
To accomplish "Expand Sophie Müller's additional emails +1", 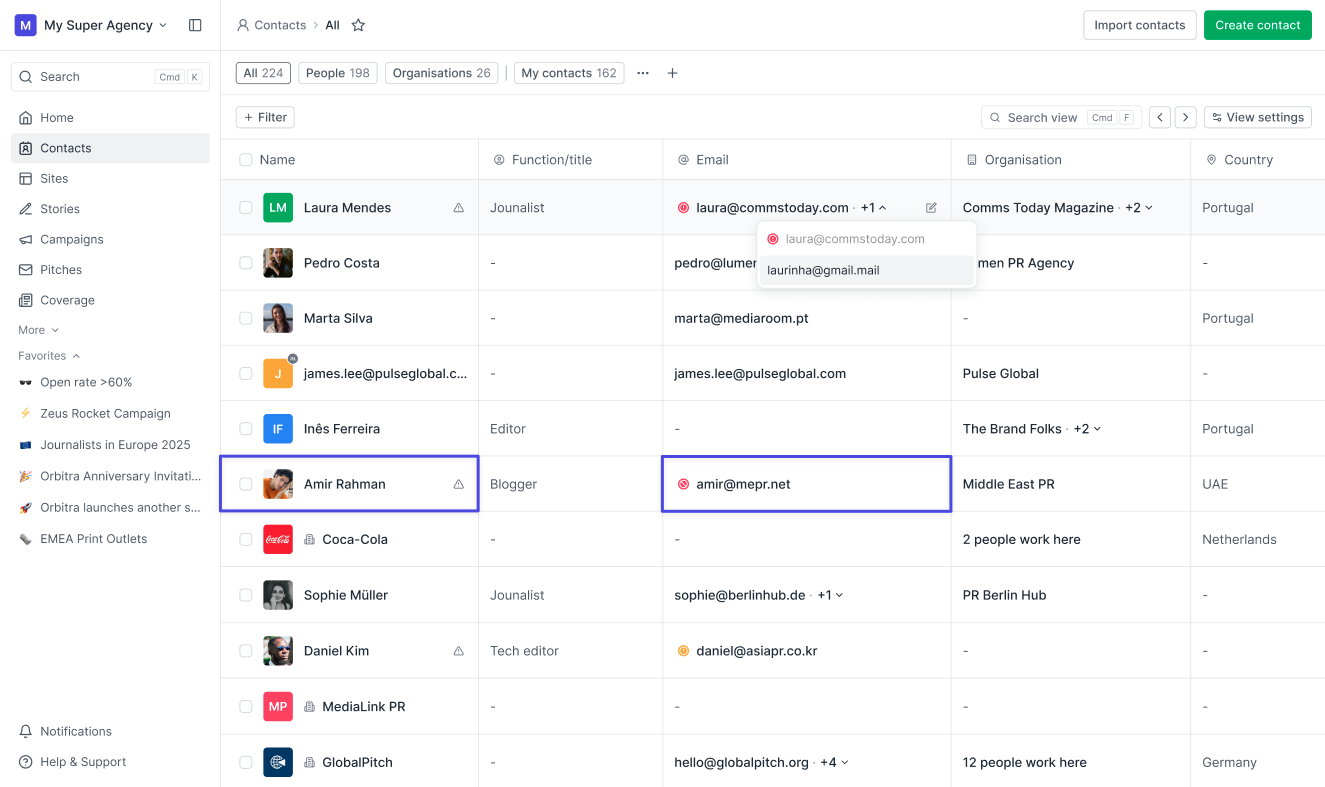I will click(x=830, y=595).
